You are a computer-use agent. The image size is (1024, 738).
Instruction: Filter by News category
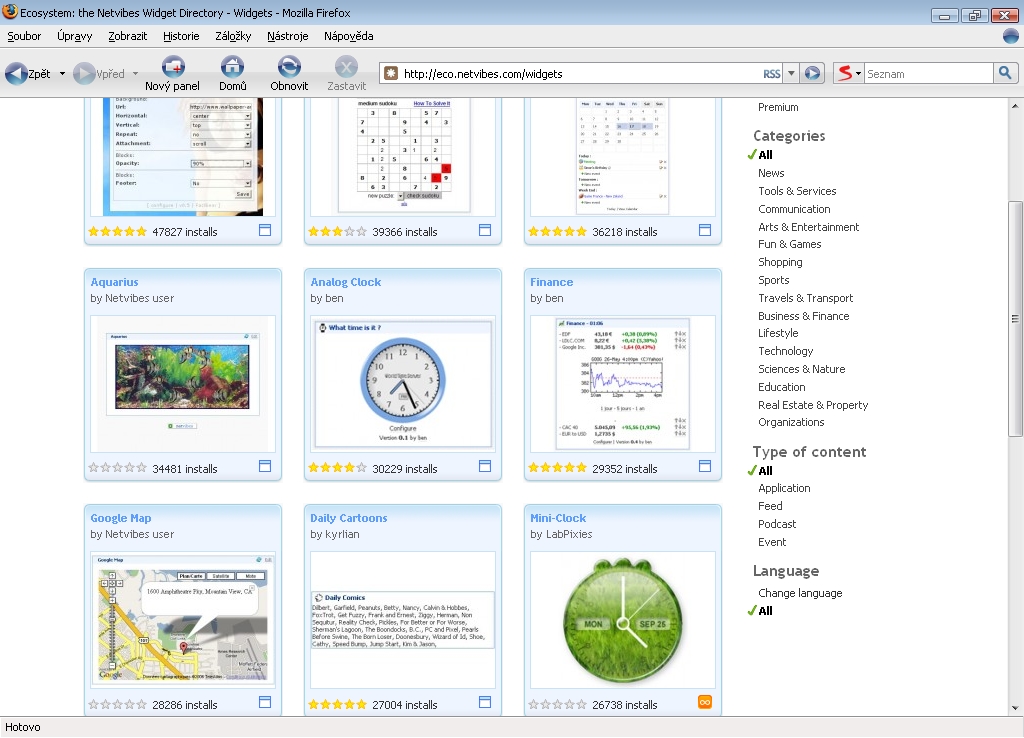[x=771, y=173]
